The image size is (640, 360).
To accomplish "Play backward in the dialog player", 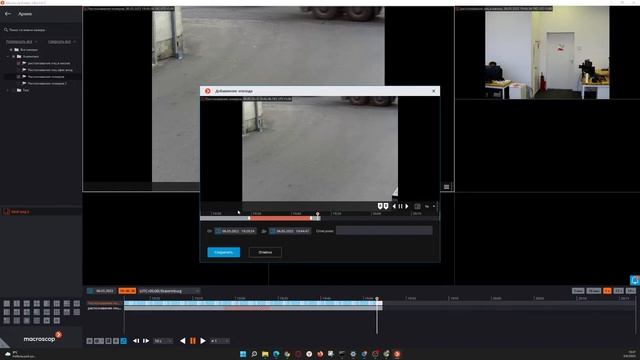I will point(394,207).
